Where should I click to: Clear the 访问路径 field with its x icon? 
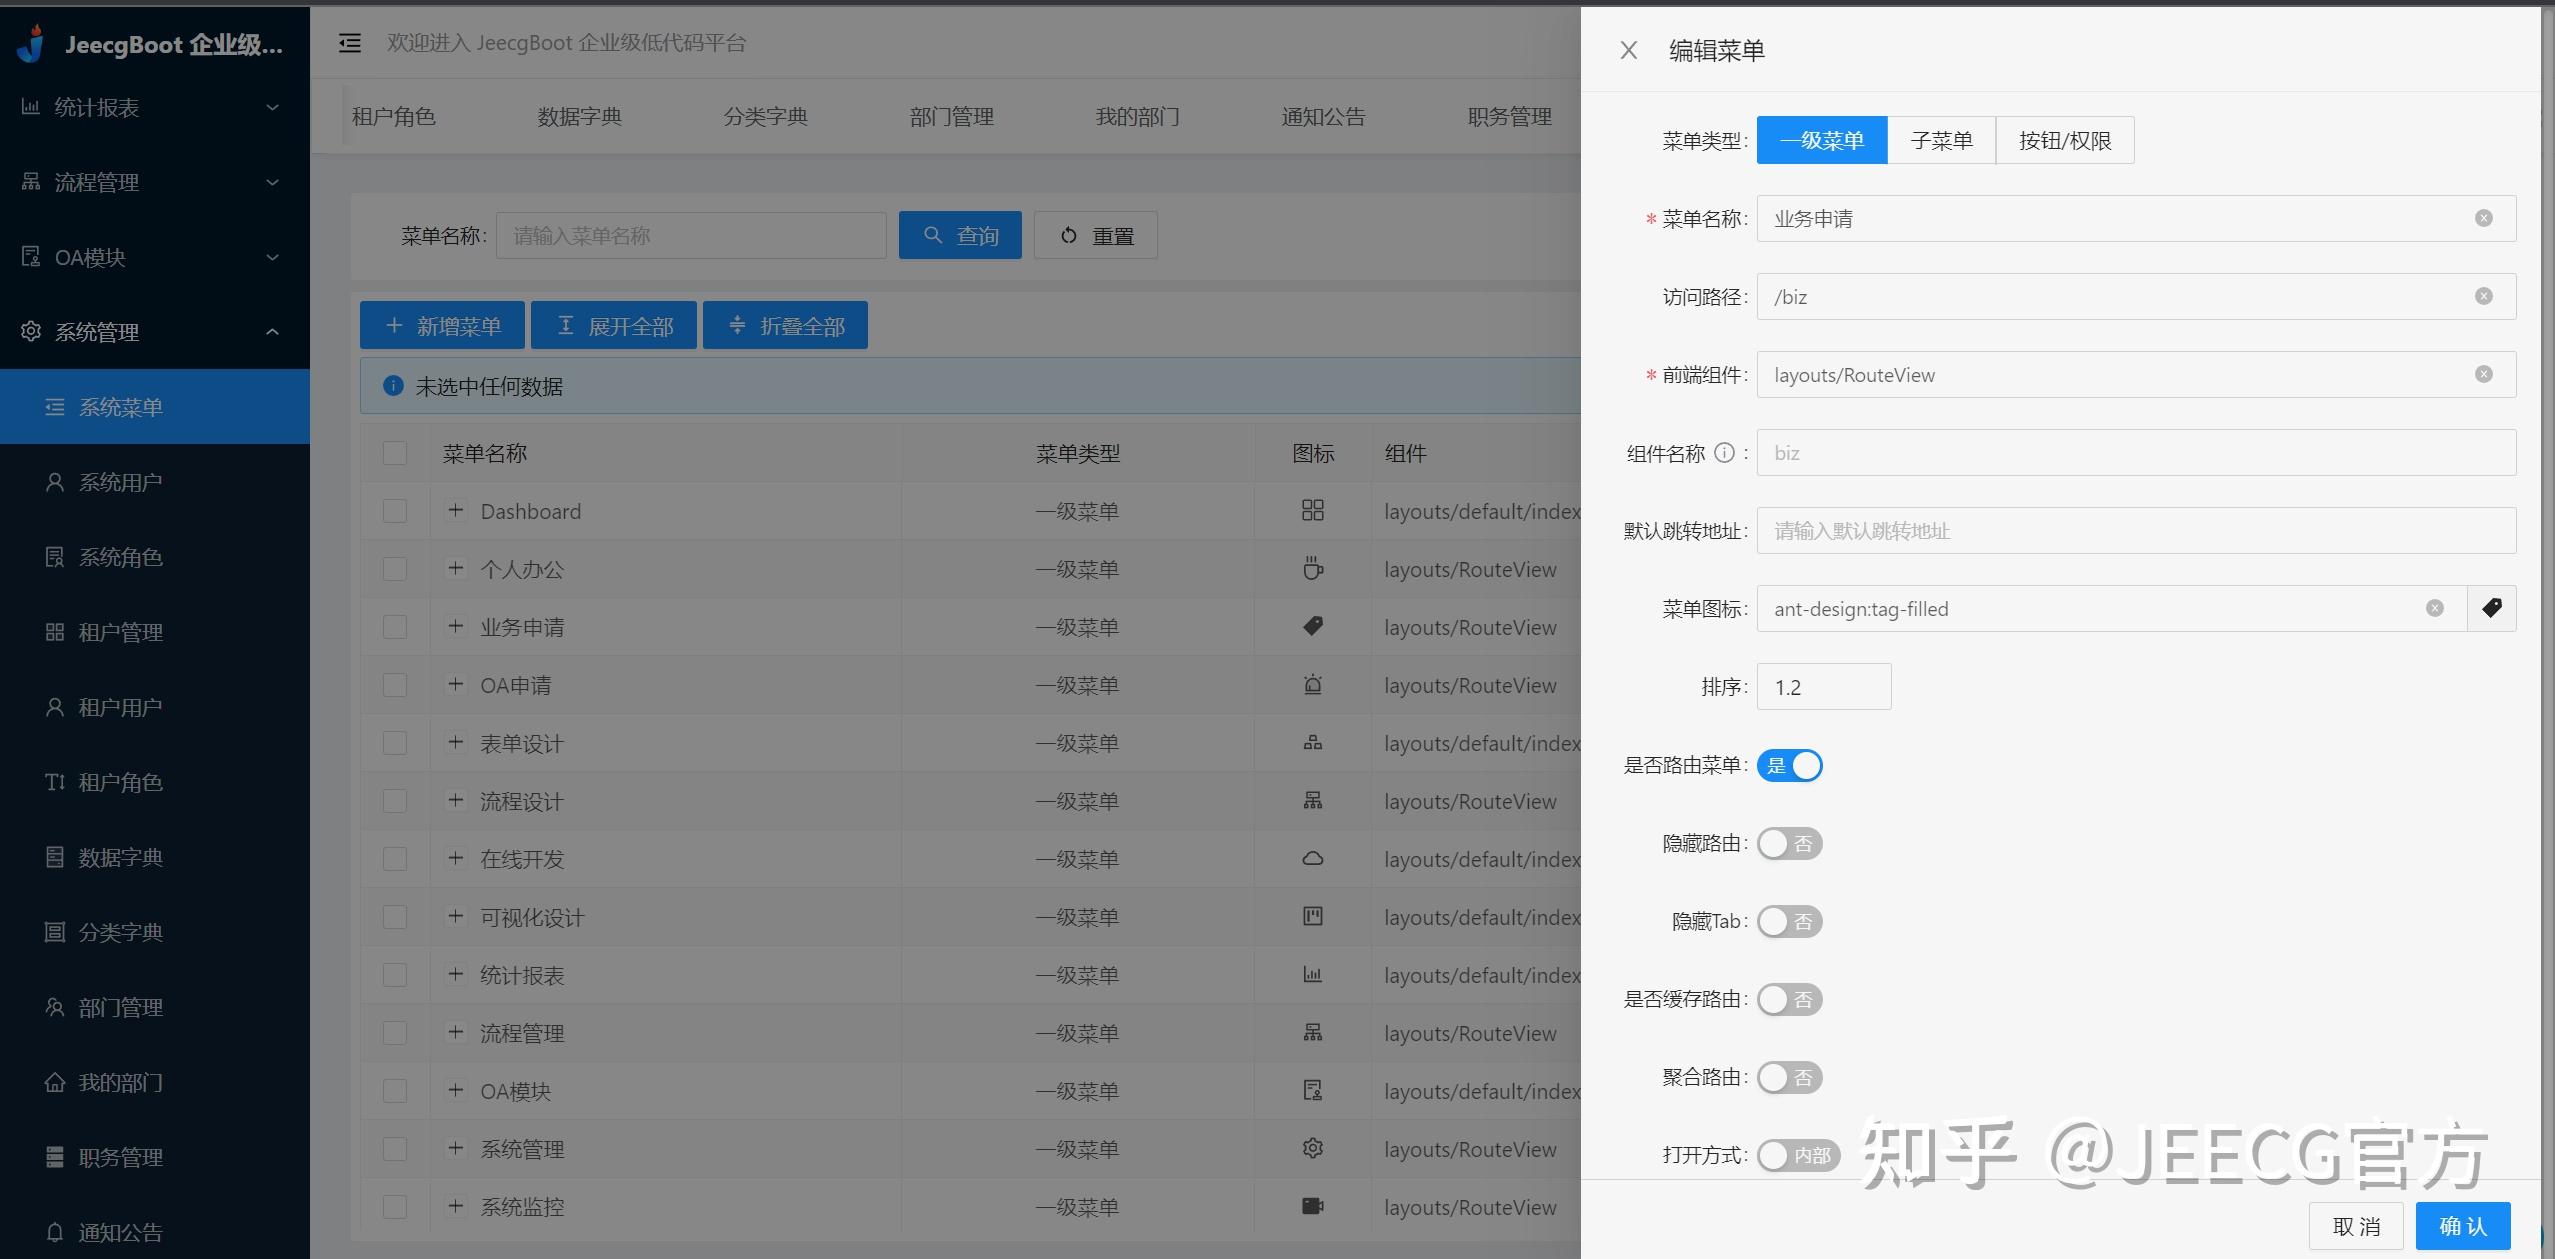2482,296
